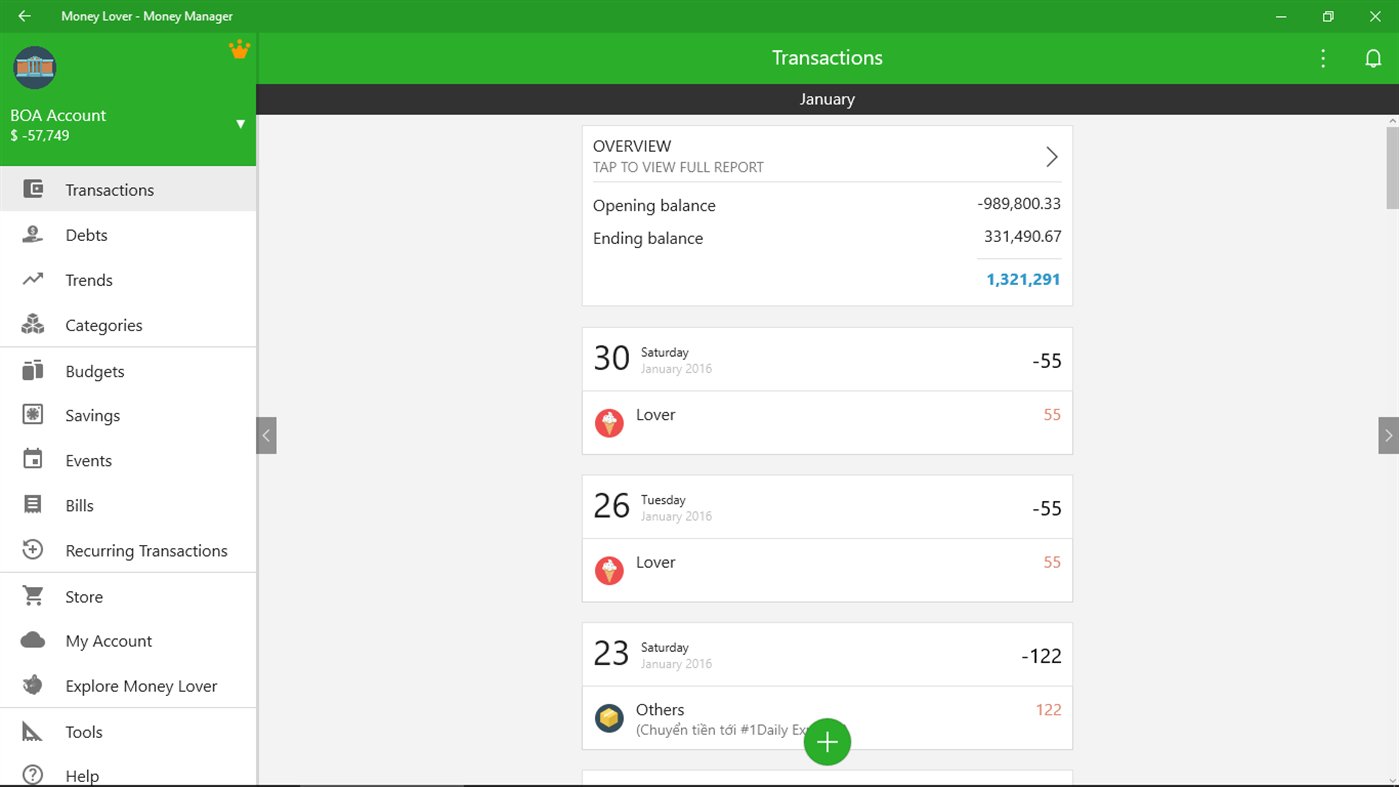Open the Savings section
Screen dimensions: 1399x787
coord(128,415)
